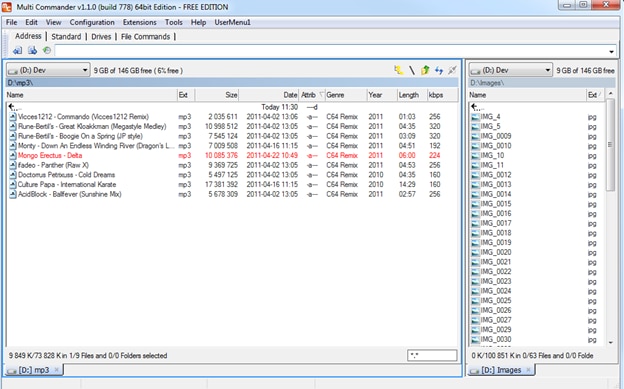Click the address bar input field
The image size is (624, 389).
(x=330, y=51)
